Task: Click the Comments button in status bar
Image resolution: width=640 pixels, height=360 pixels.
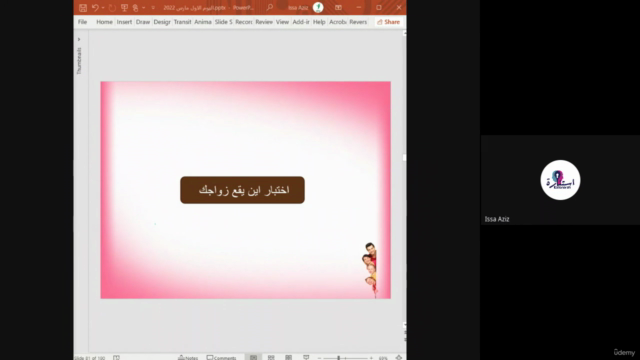Action: pos(221,358)
